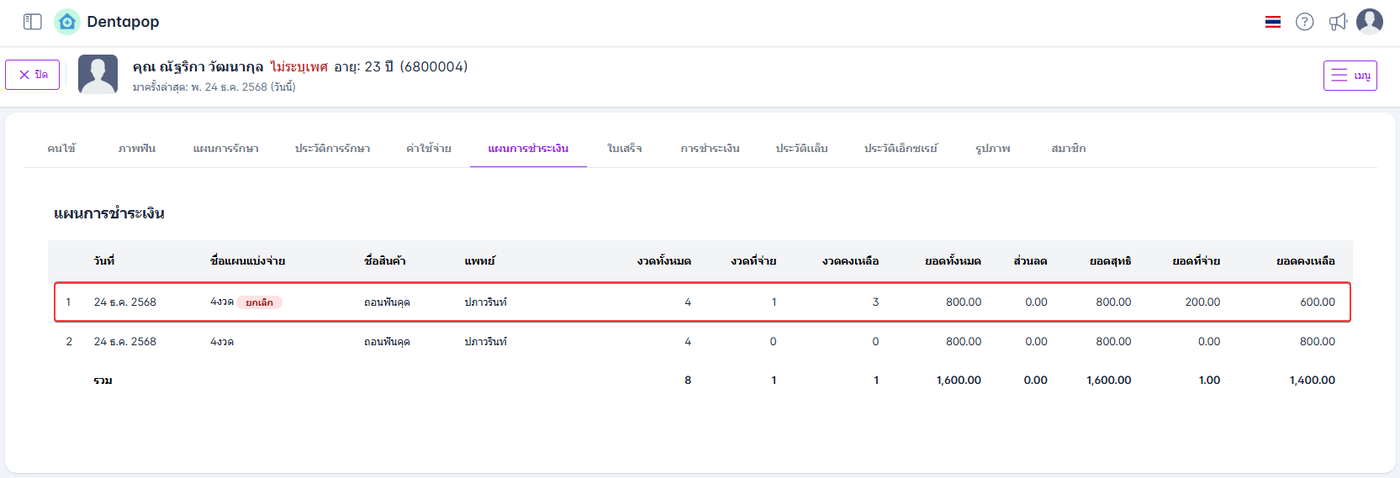The image size is (1400, 478).
Task: Click the ยกเลิก status badge
Action: point(260,302)
